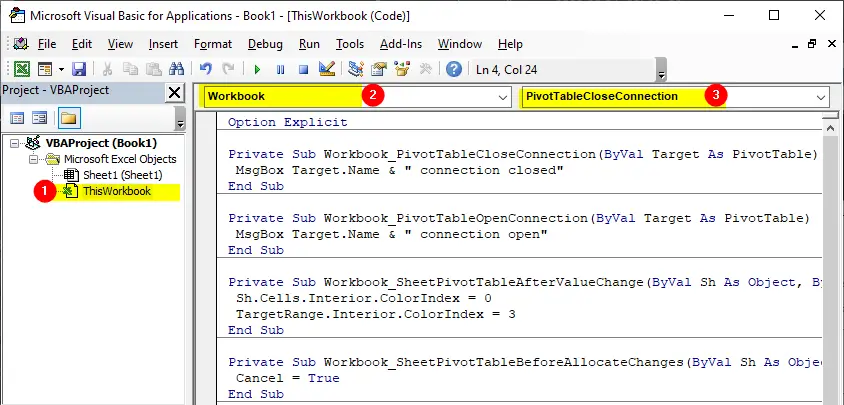Click the Cut scissors icon

tap(107, 69)
